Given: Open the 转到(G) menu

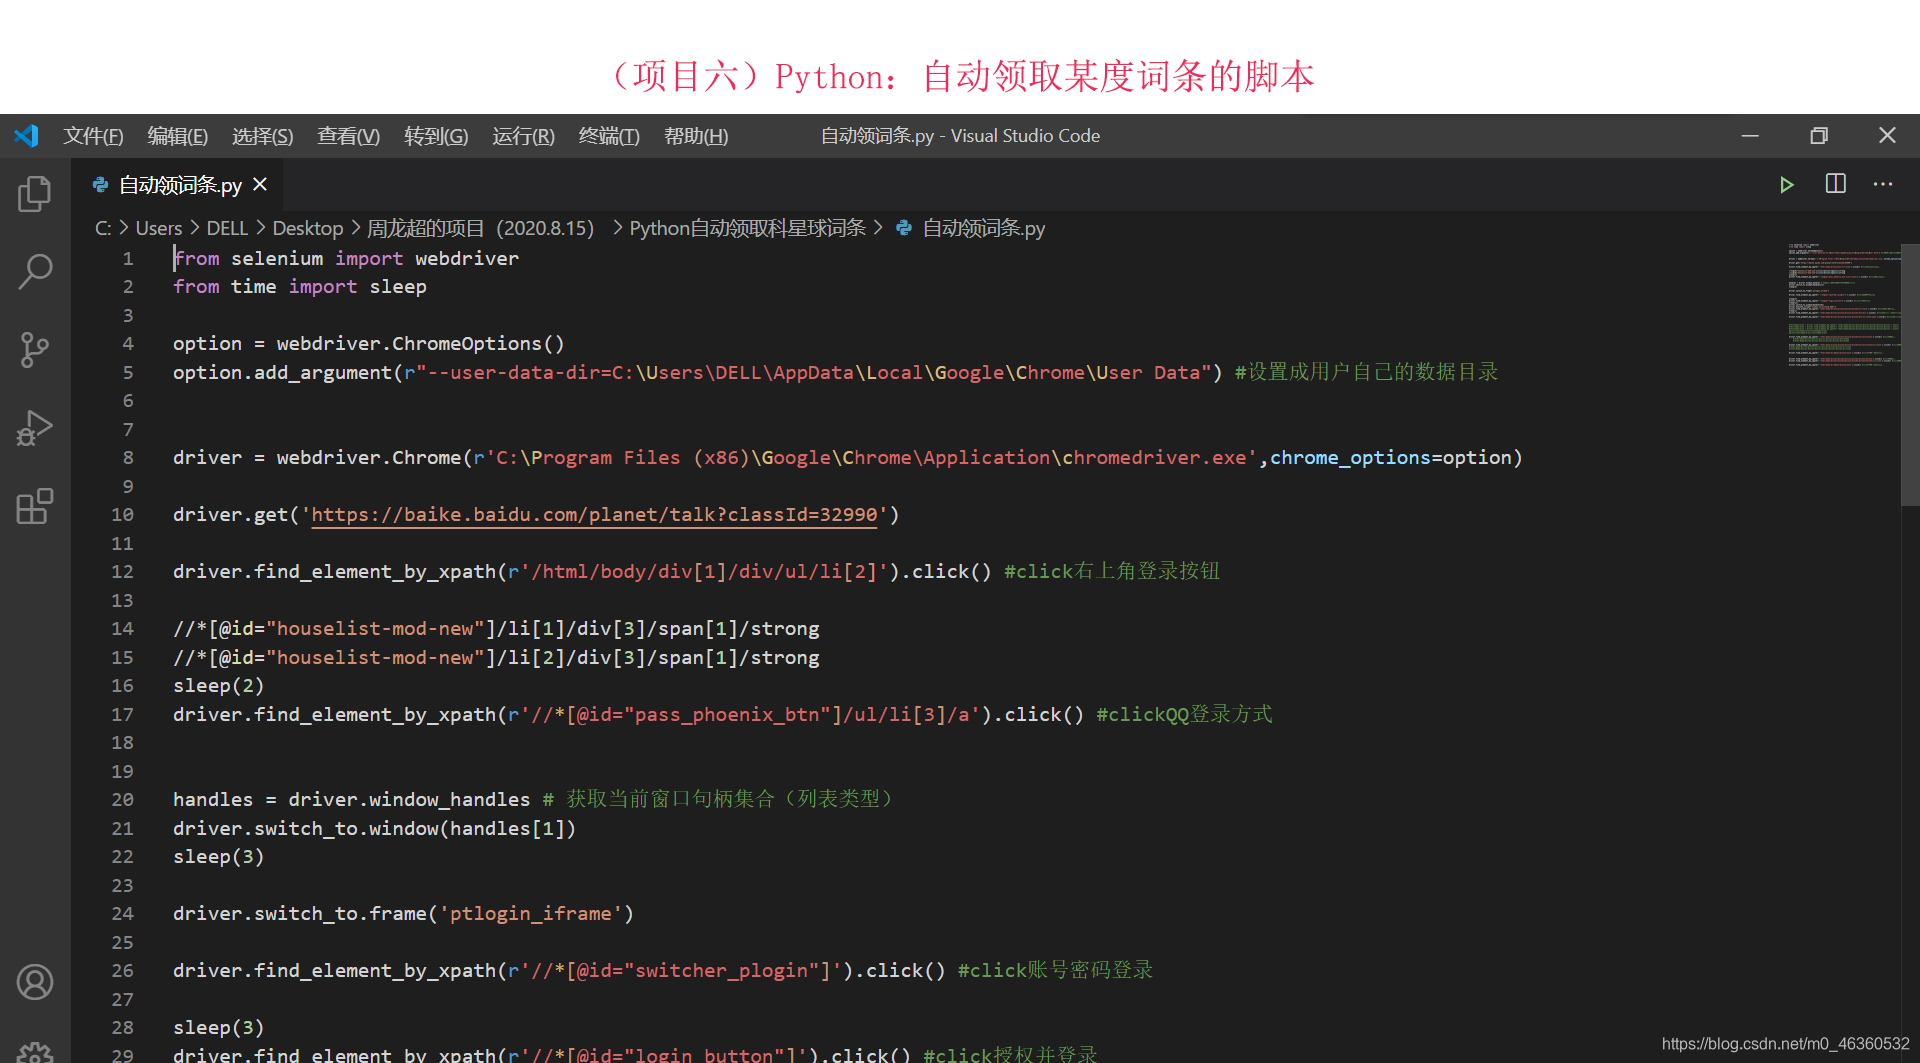Looking at the screenshot, I should point(436,136).
